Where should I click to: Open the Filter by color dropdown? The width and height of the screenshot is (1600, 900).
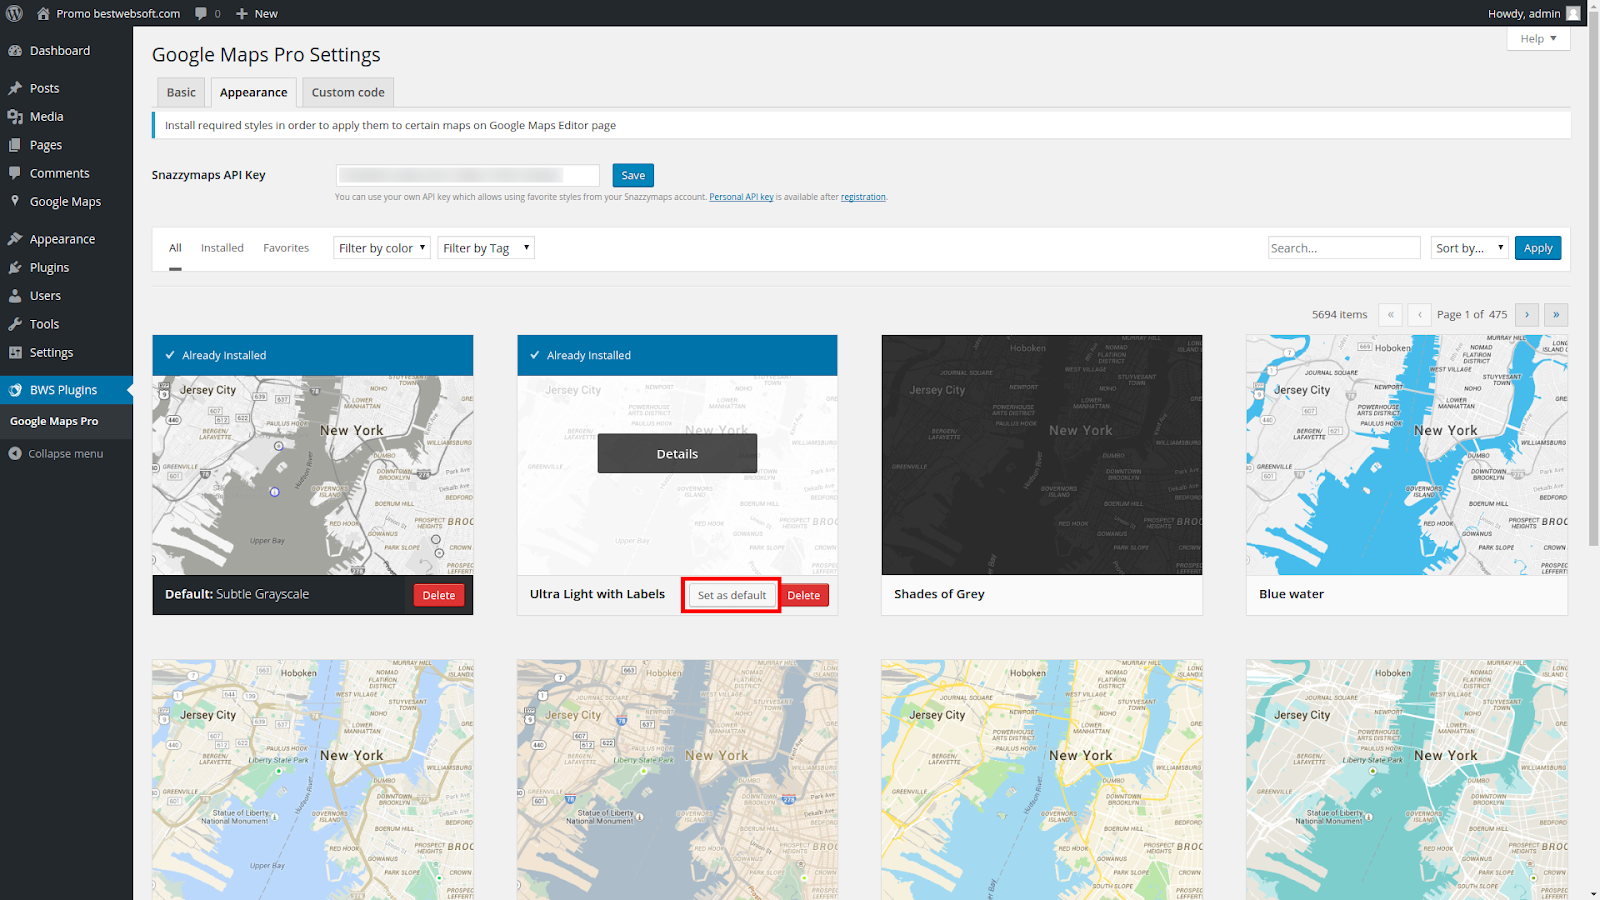point(382,248)
